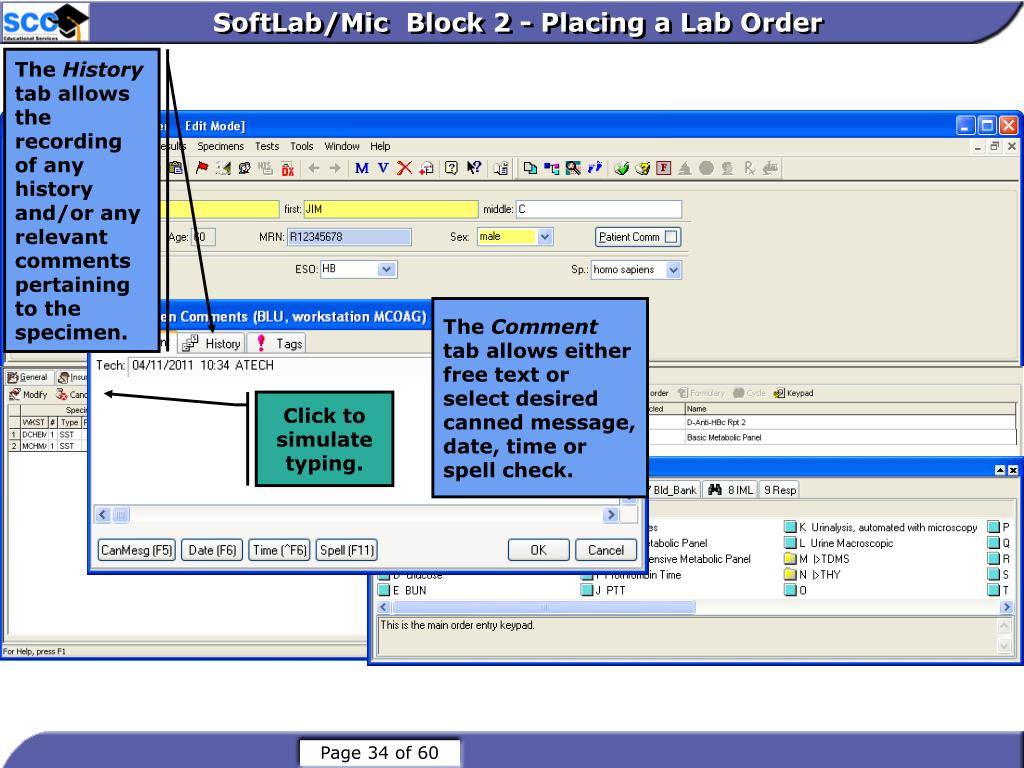Click the boxed question mark help icon

451,168
